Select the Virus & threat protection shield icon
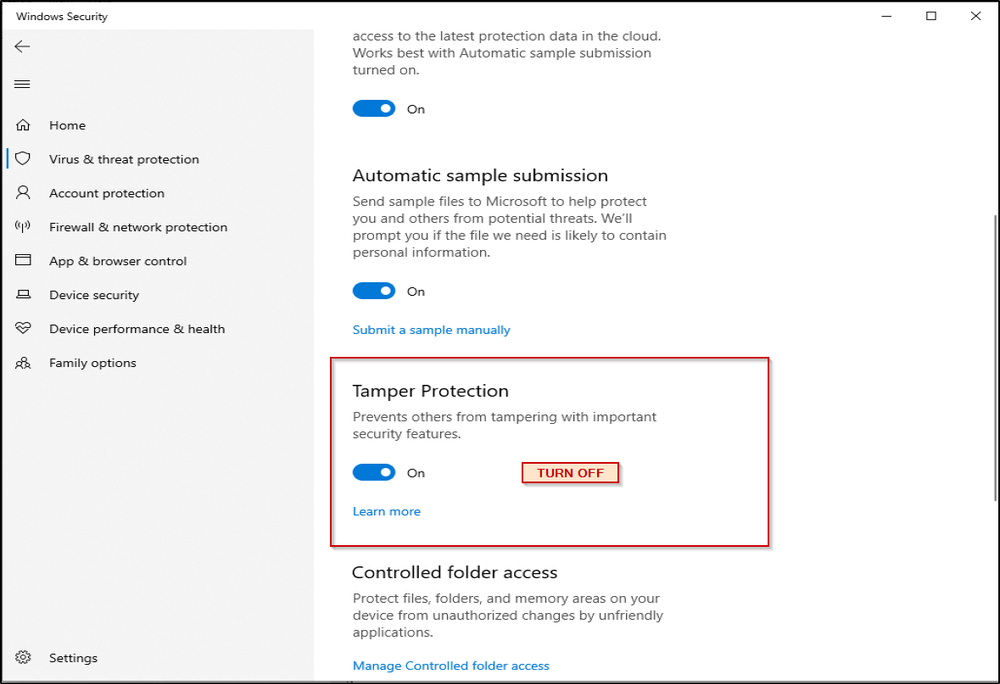 tap(22, 159)
